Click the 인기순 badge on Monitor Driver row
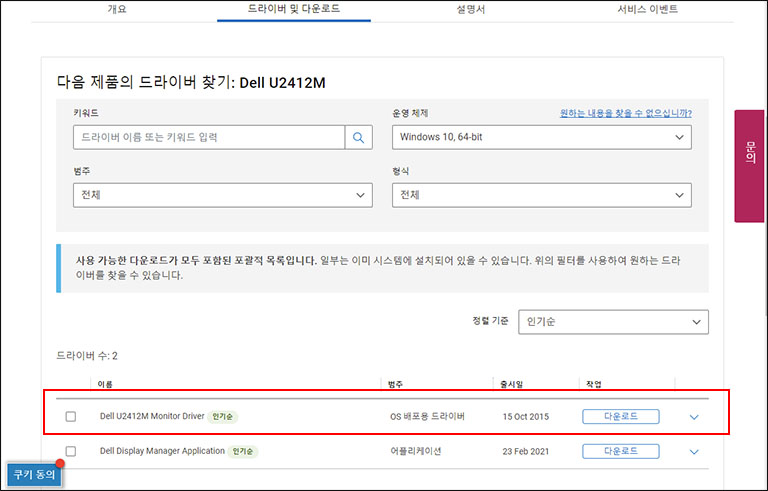 coord(222,417)
